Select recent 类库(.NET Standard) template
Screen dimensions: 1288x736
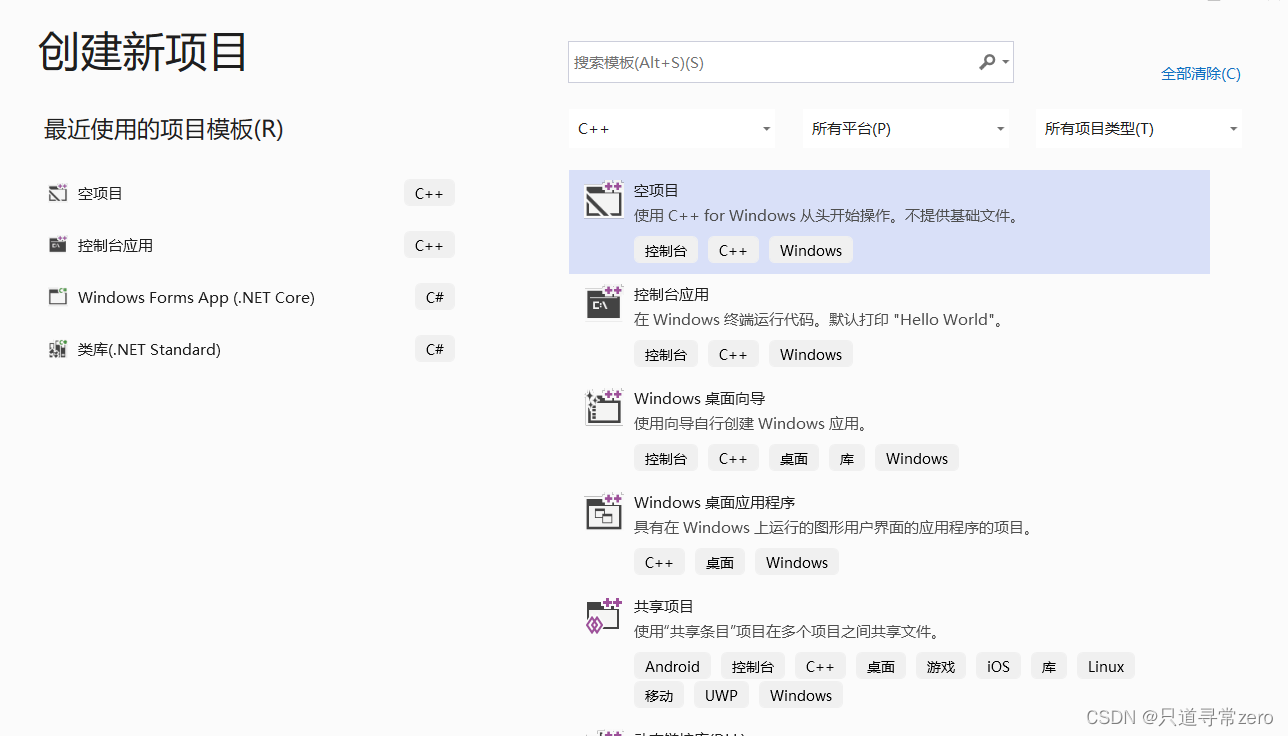tap(149, 349)
